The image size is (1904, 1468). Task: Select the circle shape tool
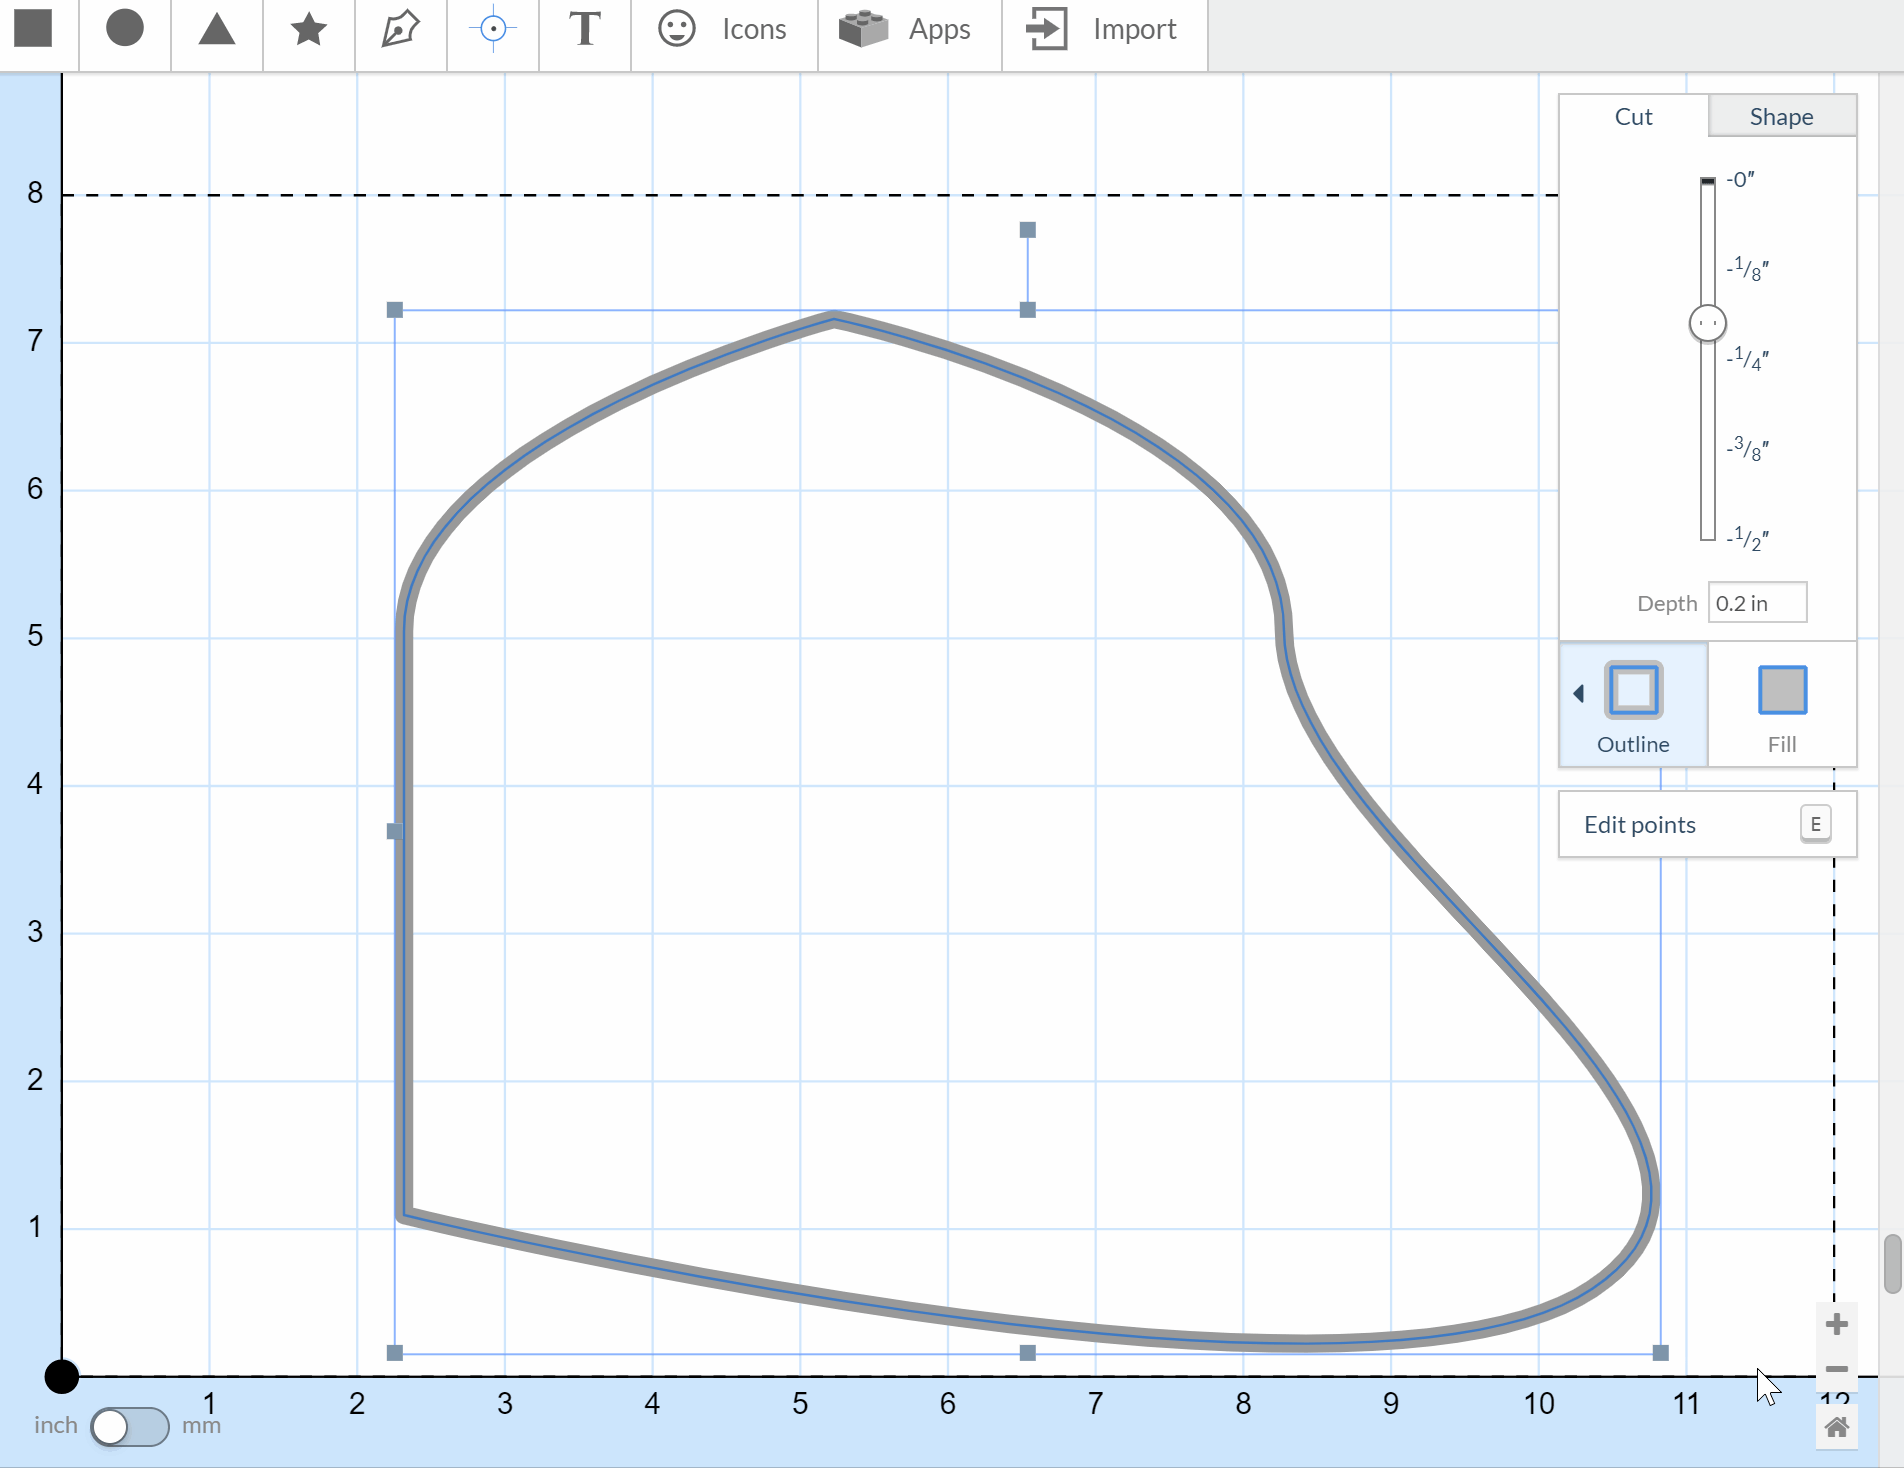pos(125,29)
